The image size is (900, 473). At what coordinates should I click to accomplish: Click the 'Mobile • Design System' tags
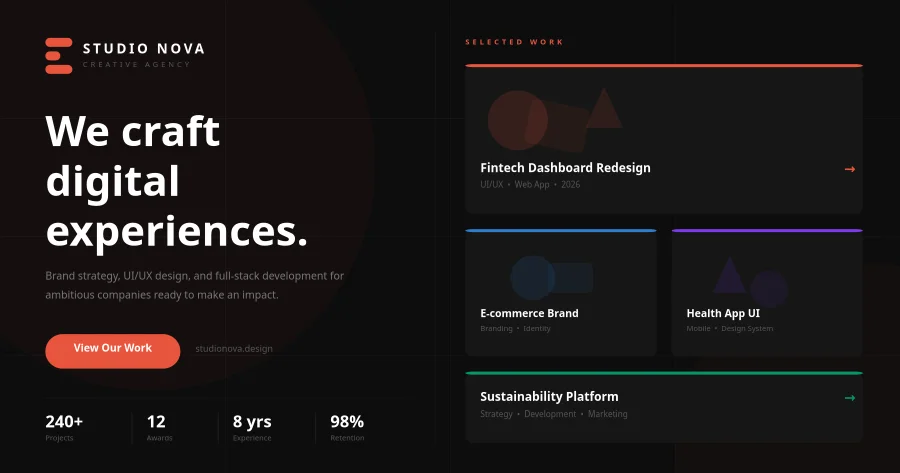(730, 328)
